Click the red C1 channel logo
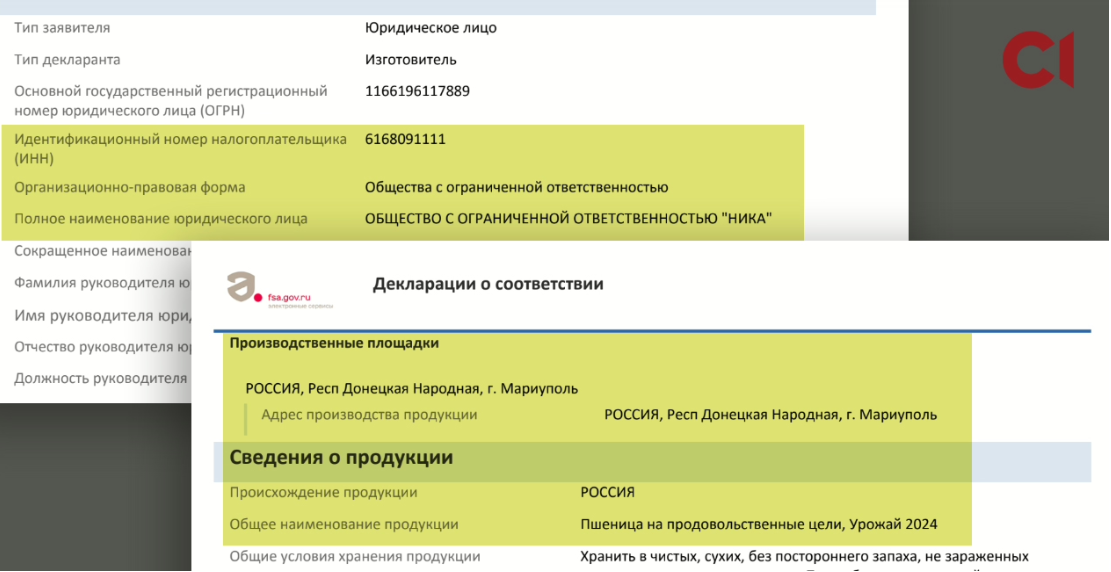 click(1039, 61)
